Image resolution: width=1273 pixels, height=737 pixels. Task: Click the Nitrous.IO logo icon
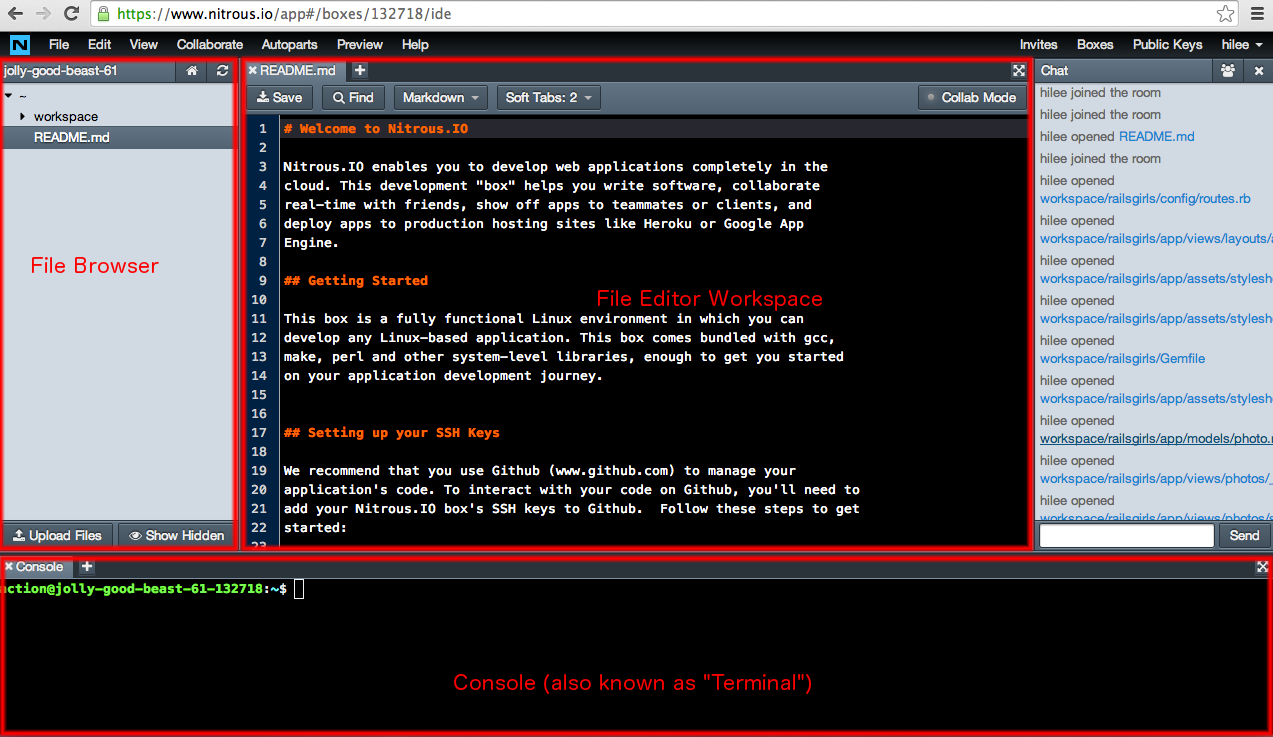[x=20, y=45]
